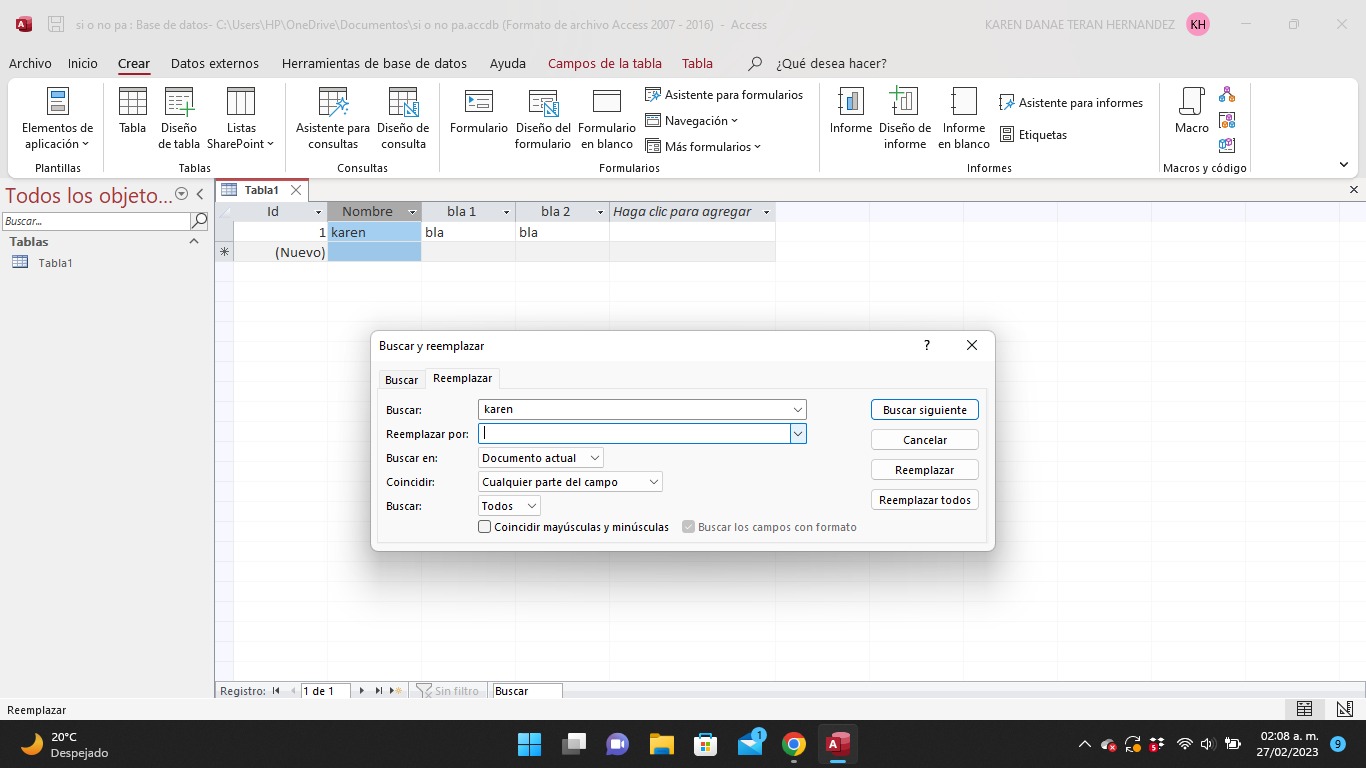This screenshot has height=768, width=1366.
Task: Click new blank record navigator button
Action: click(396, 691)
